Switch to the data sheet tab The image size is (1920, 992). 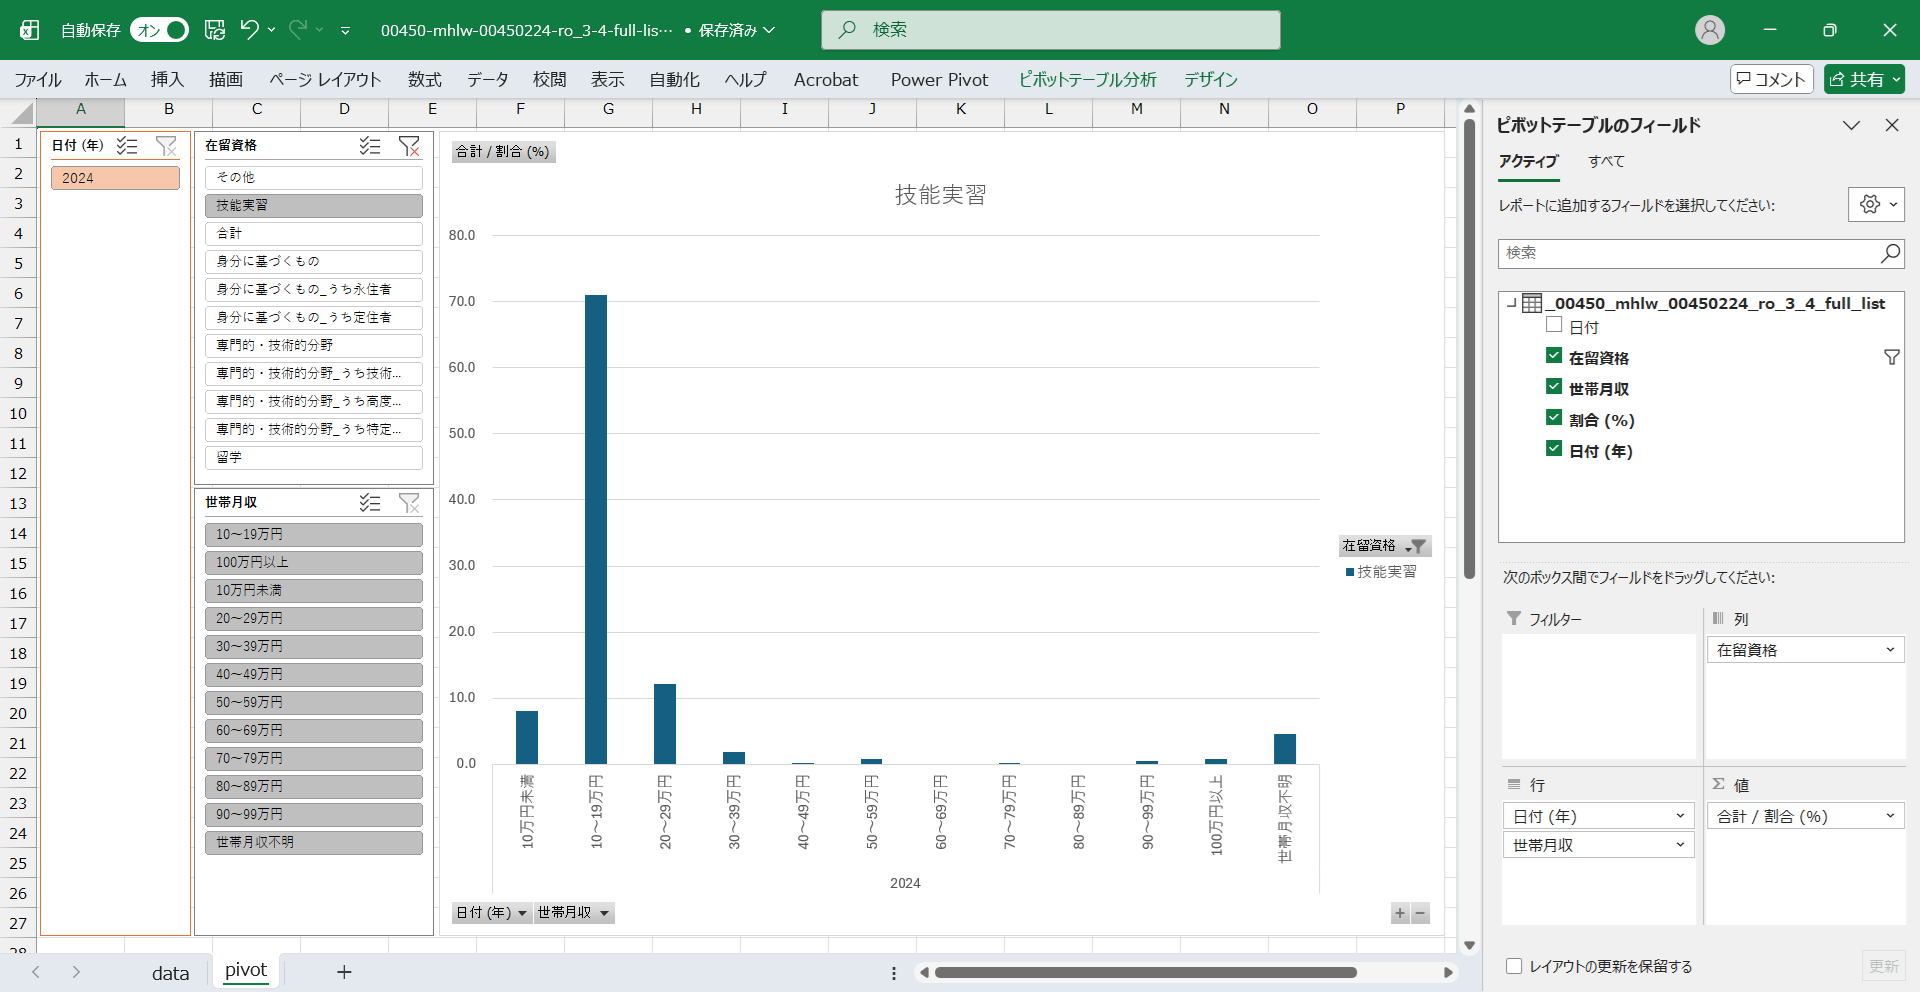(170, 973)
